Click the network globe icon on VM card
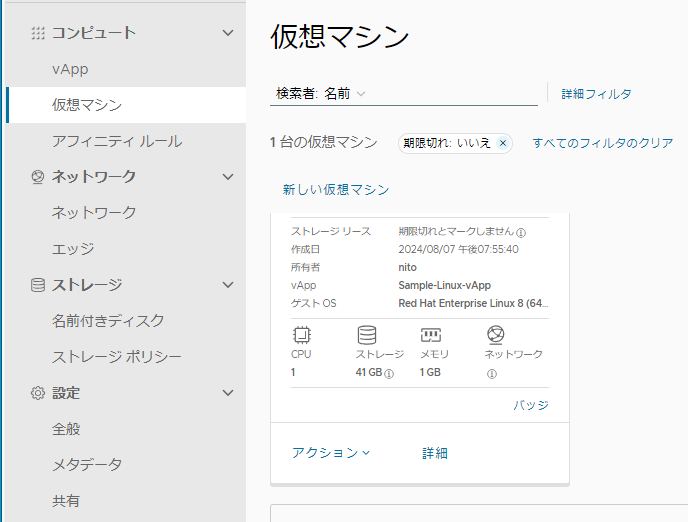 495,335
